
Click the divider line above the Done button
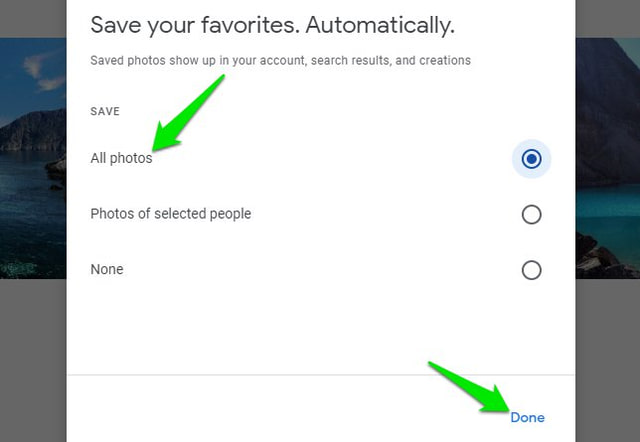(320, 375)
